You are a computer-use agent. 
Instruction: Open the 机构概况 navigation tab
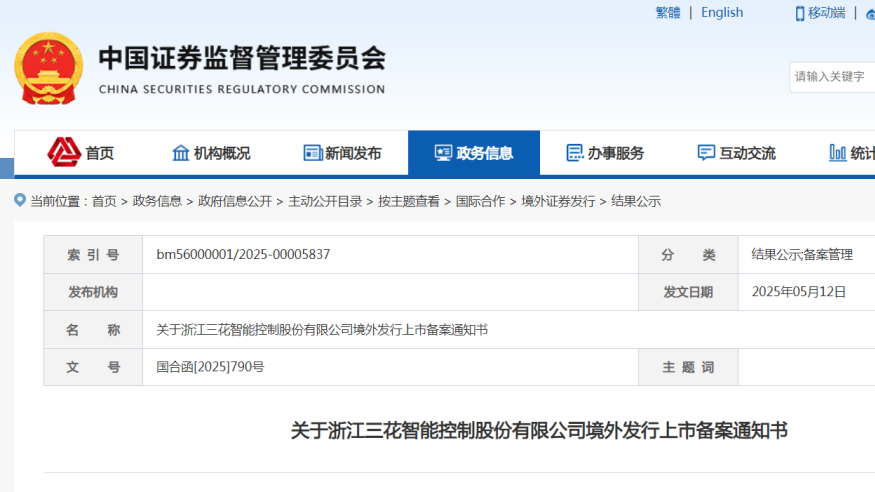pos(211,153)
